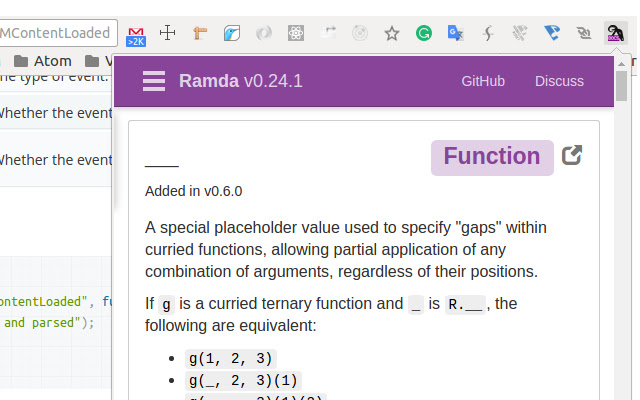Viewport: 640px width, 400px height.
Task: Open the Discuss link in Ramda header
Action: click(x=559, y=81)
